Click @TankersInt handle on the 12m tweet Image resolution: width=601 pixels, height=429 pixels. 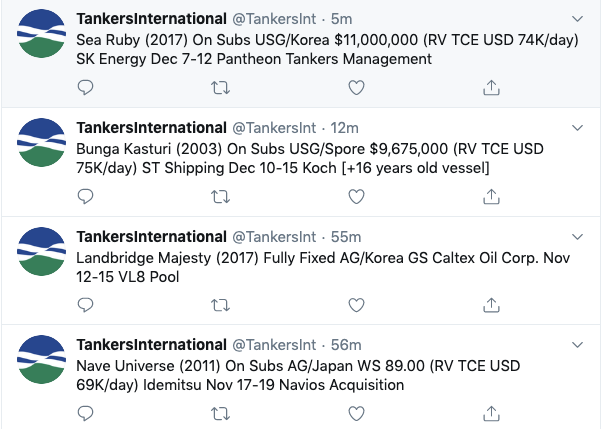pyautogui.click(x=274, y=128)
